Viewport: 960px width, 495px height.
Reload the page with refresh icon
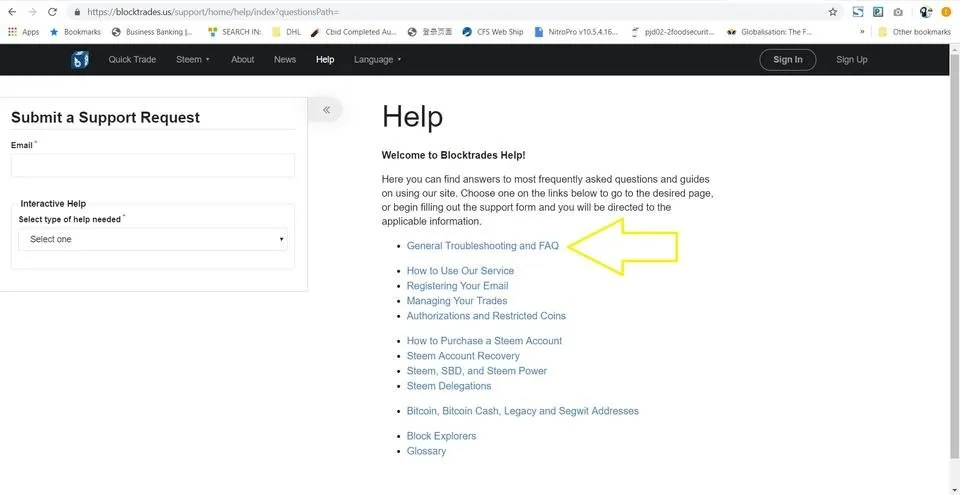pos(52,12)
